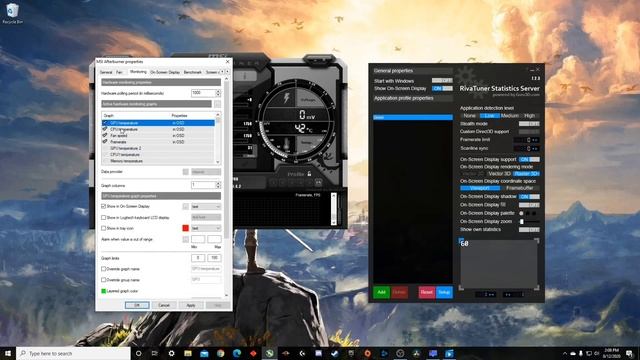
Task: Enable the Memory temperature graph
Action: click(105, 161)
